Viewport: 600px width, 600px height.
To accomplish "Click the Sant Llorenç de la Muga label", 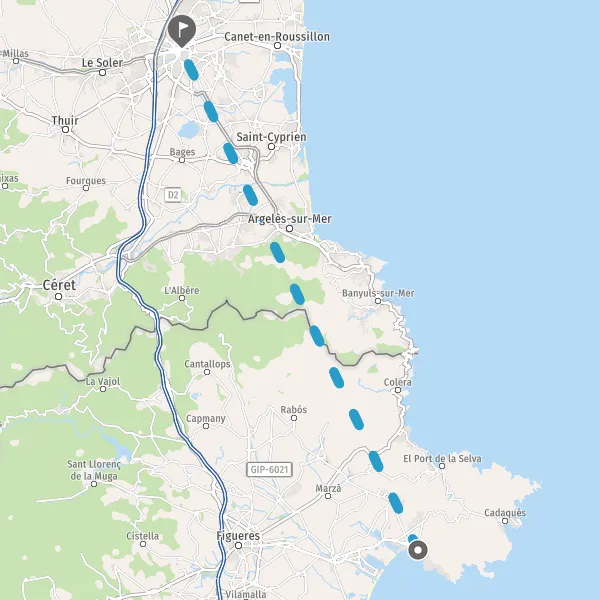I will point(94,470).
